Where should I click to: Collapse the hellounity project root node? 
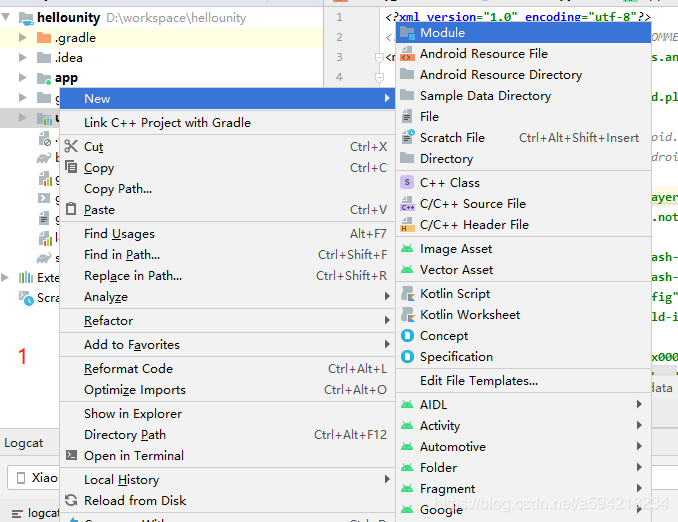pyautogui.click(x=6, y=17)
